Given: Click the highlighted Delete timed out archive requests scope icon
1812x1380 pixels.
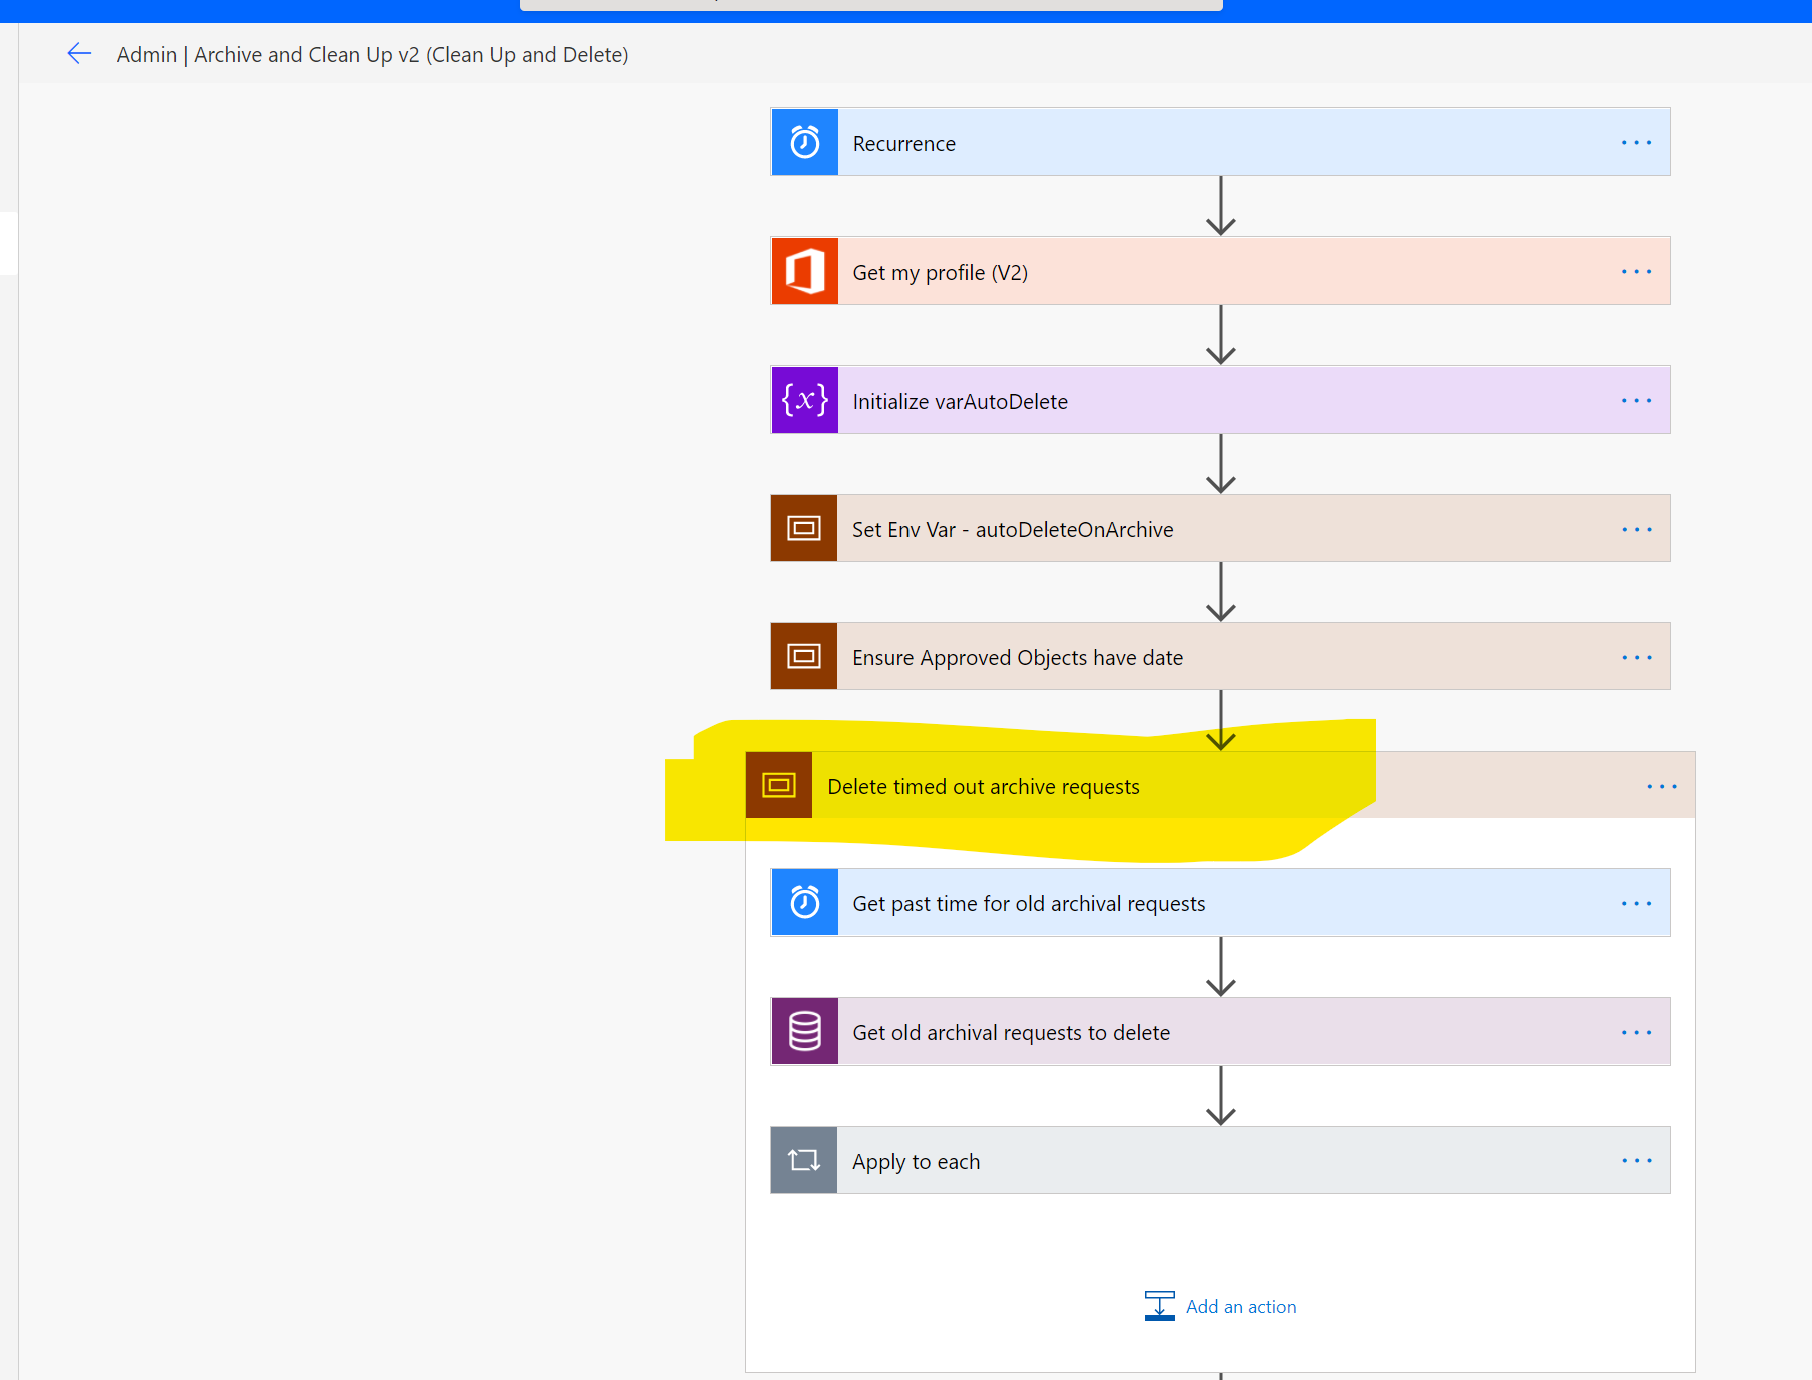Looking at the screenshot, I should point(778,785).
